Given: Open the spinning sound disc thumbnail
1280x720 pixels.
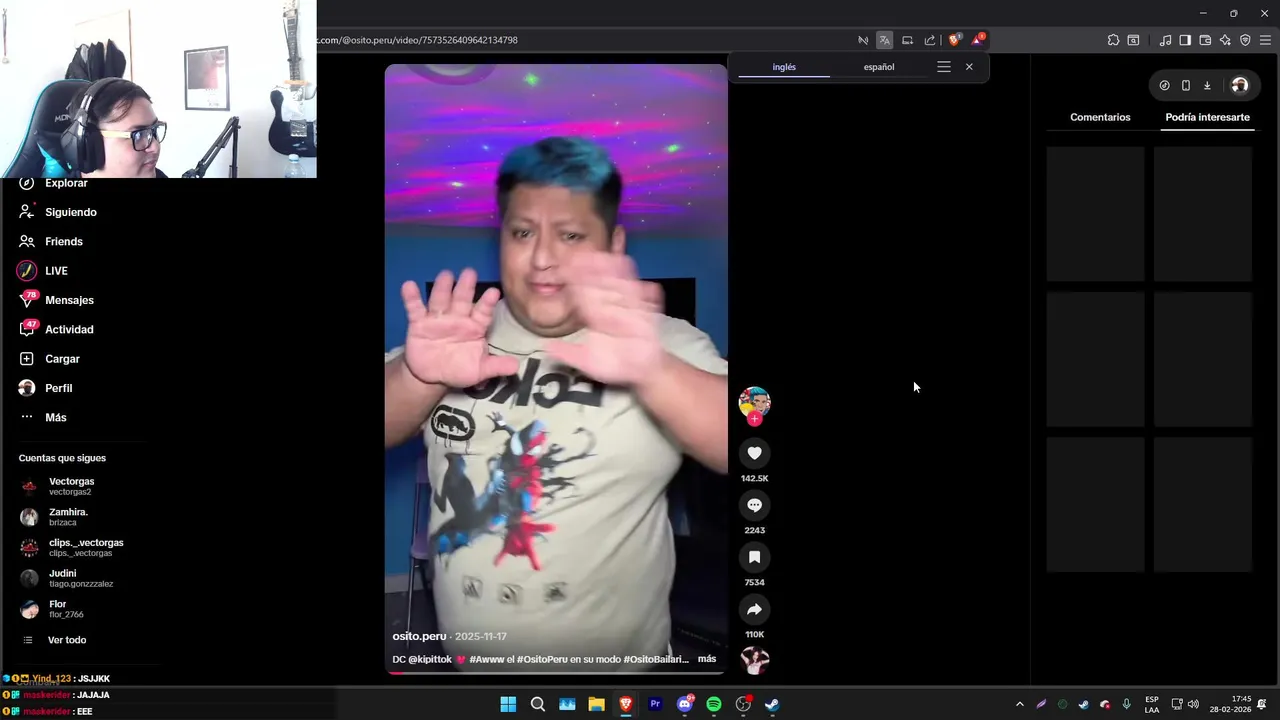Looking at the screenshot, I should point(754,660).
